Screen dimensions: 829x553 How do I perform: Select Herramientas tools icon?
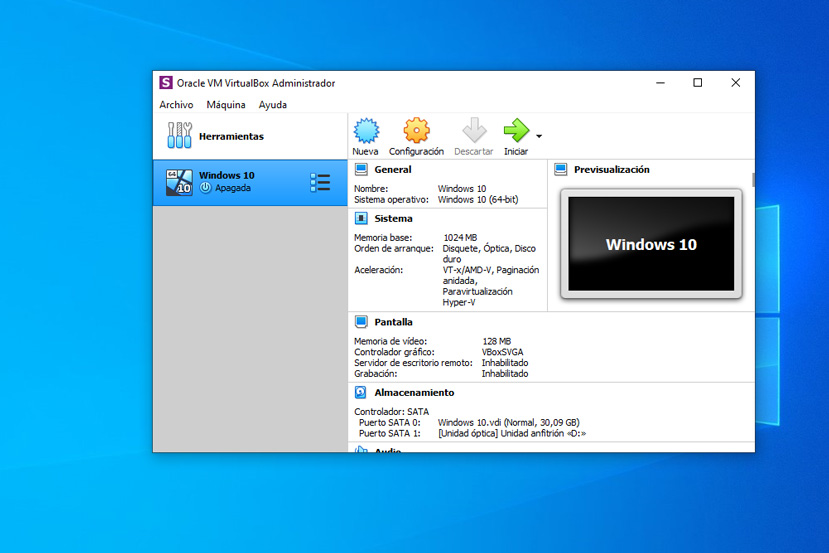[x=179, y=136]
